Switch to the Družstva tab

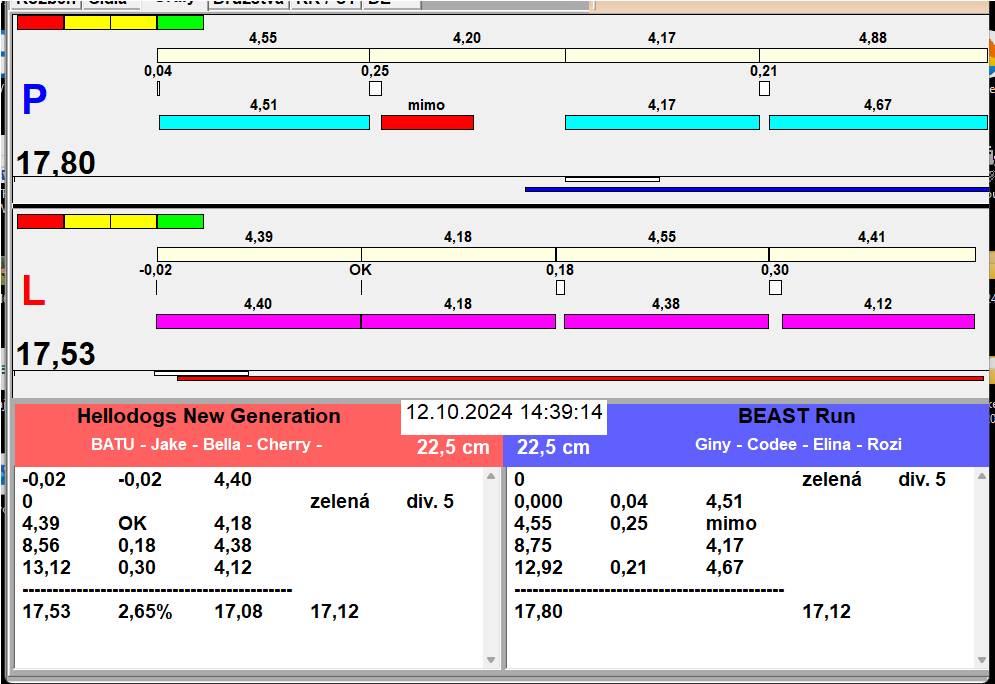pyautogui.click(x=248, y=3)
